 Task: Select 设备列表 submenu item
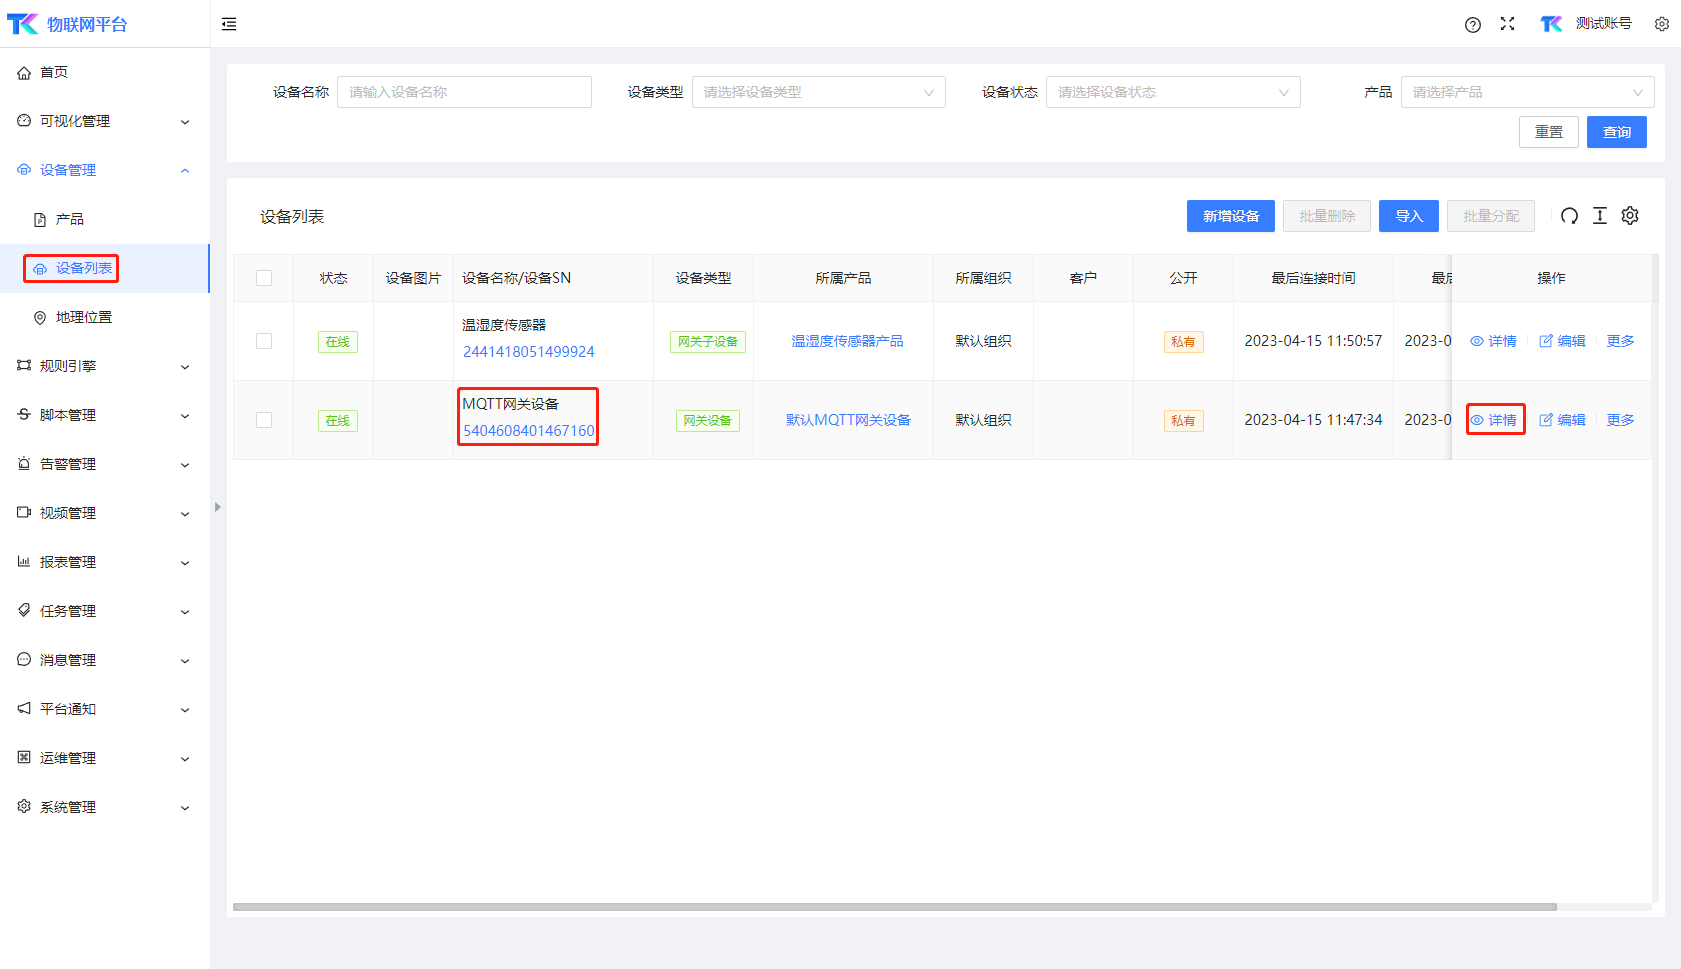coord(105,268)
